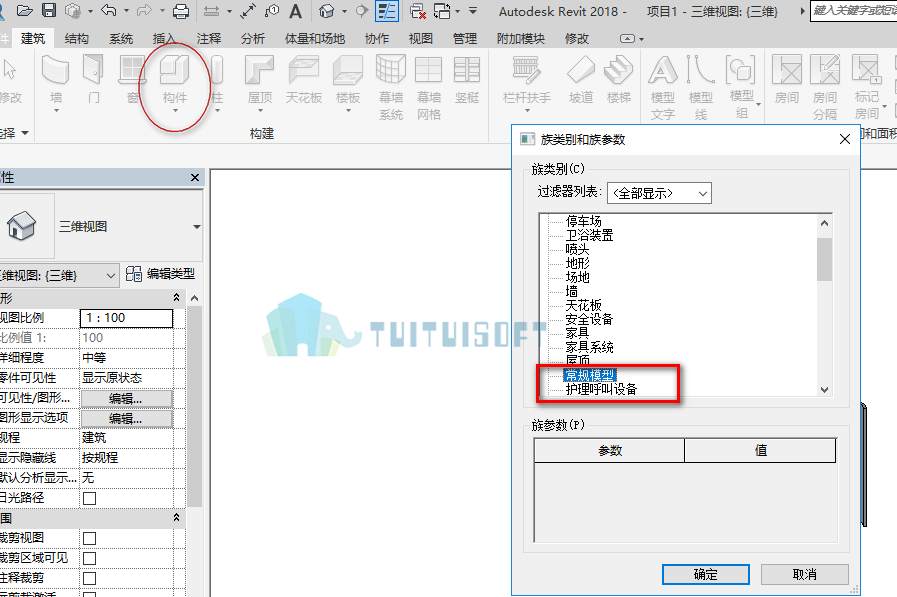Click 编辑... button for 可见性/图形
This screenshot has height=597, width=897.
[126, 398]
